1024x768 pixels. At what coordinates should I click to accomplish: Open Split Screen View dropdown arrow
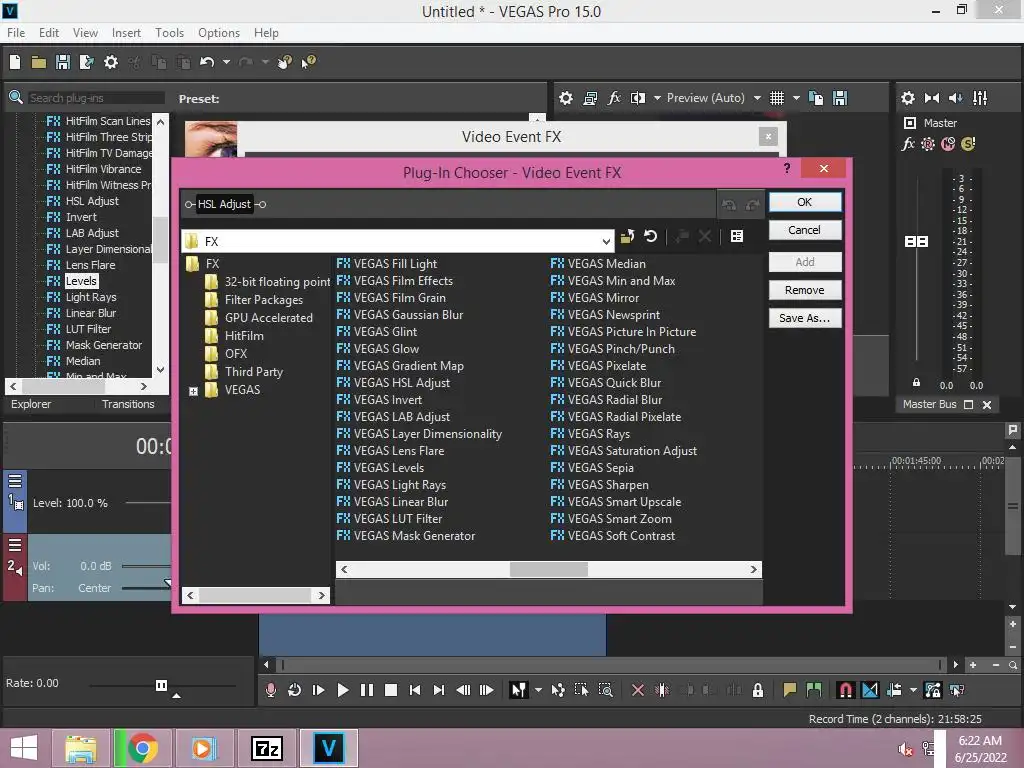(x=657, y=98)
